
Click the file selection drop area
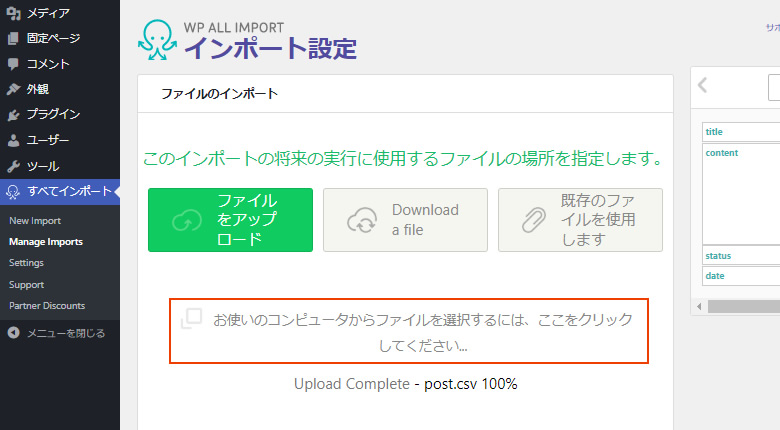coord(409,331)
